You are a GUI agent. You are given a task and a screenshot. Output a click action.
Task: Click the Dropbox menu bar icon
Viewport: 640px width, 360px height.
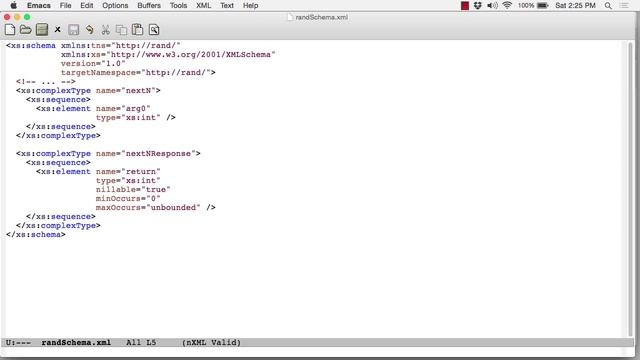click(478, 5)
